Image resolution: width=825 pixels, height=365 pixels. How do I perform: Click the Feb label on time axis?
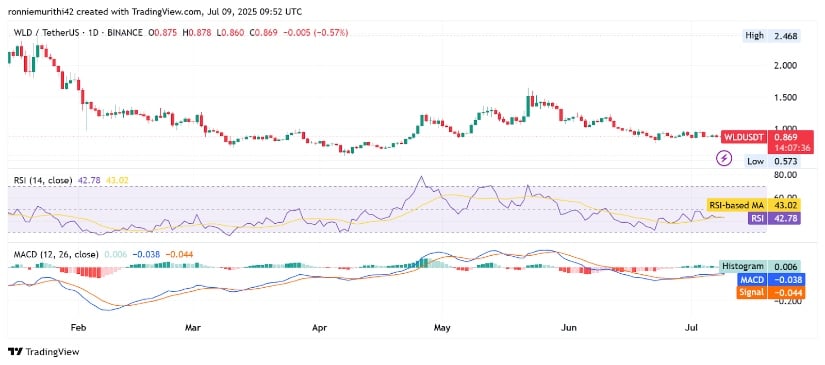[x=78, y=328]
